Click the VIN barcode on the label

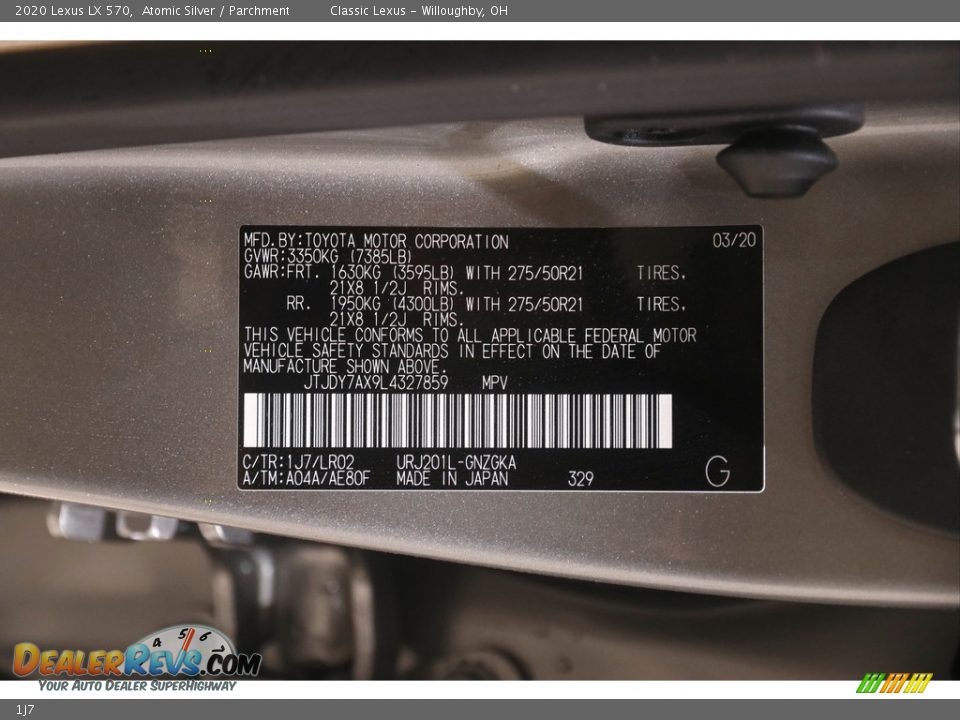click(x=458, y=421)
